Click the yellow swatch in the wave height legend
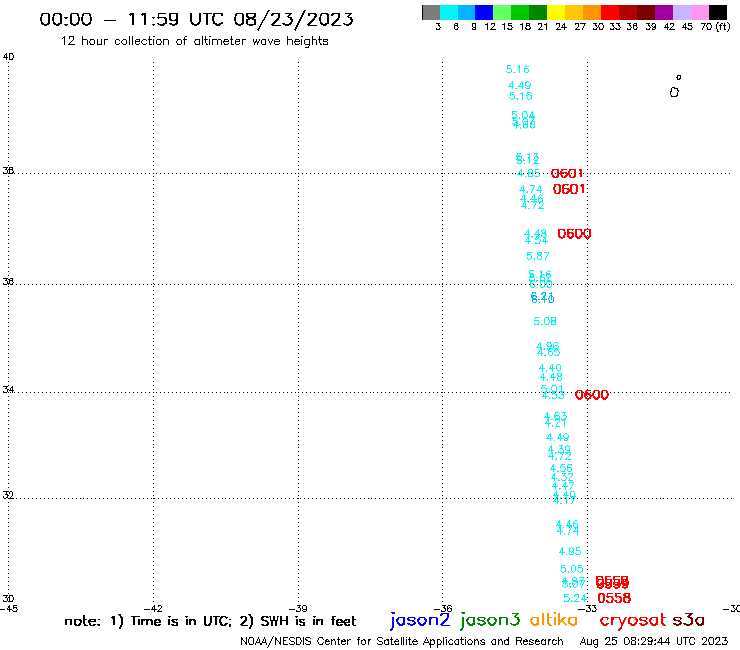740x650 pixels. [x=556, y=12]
